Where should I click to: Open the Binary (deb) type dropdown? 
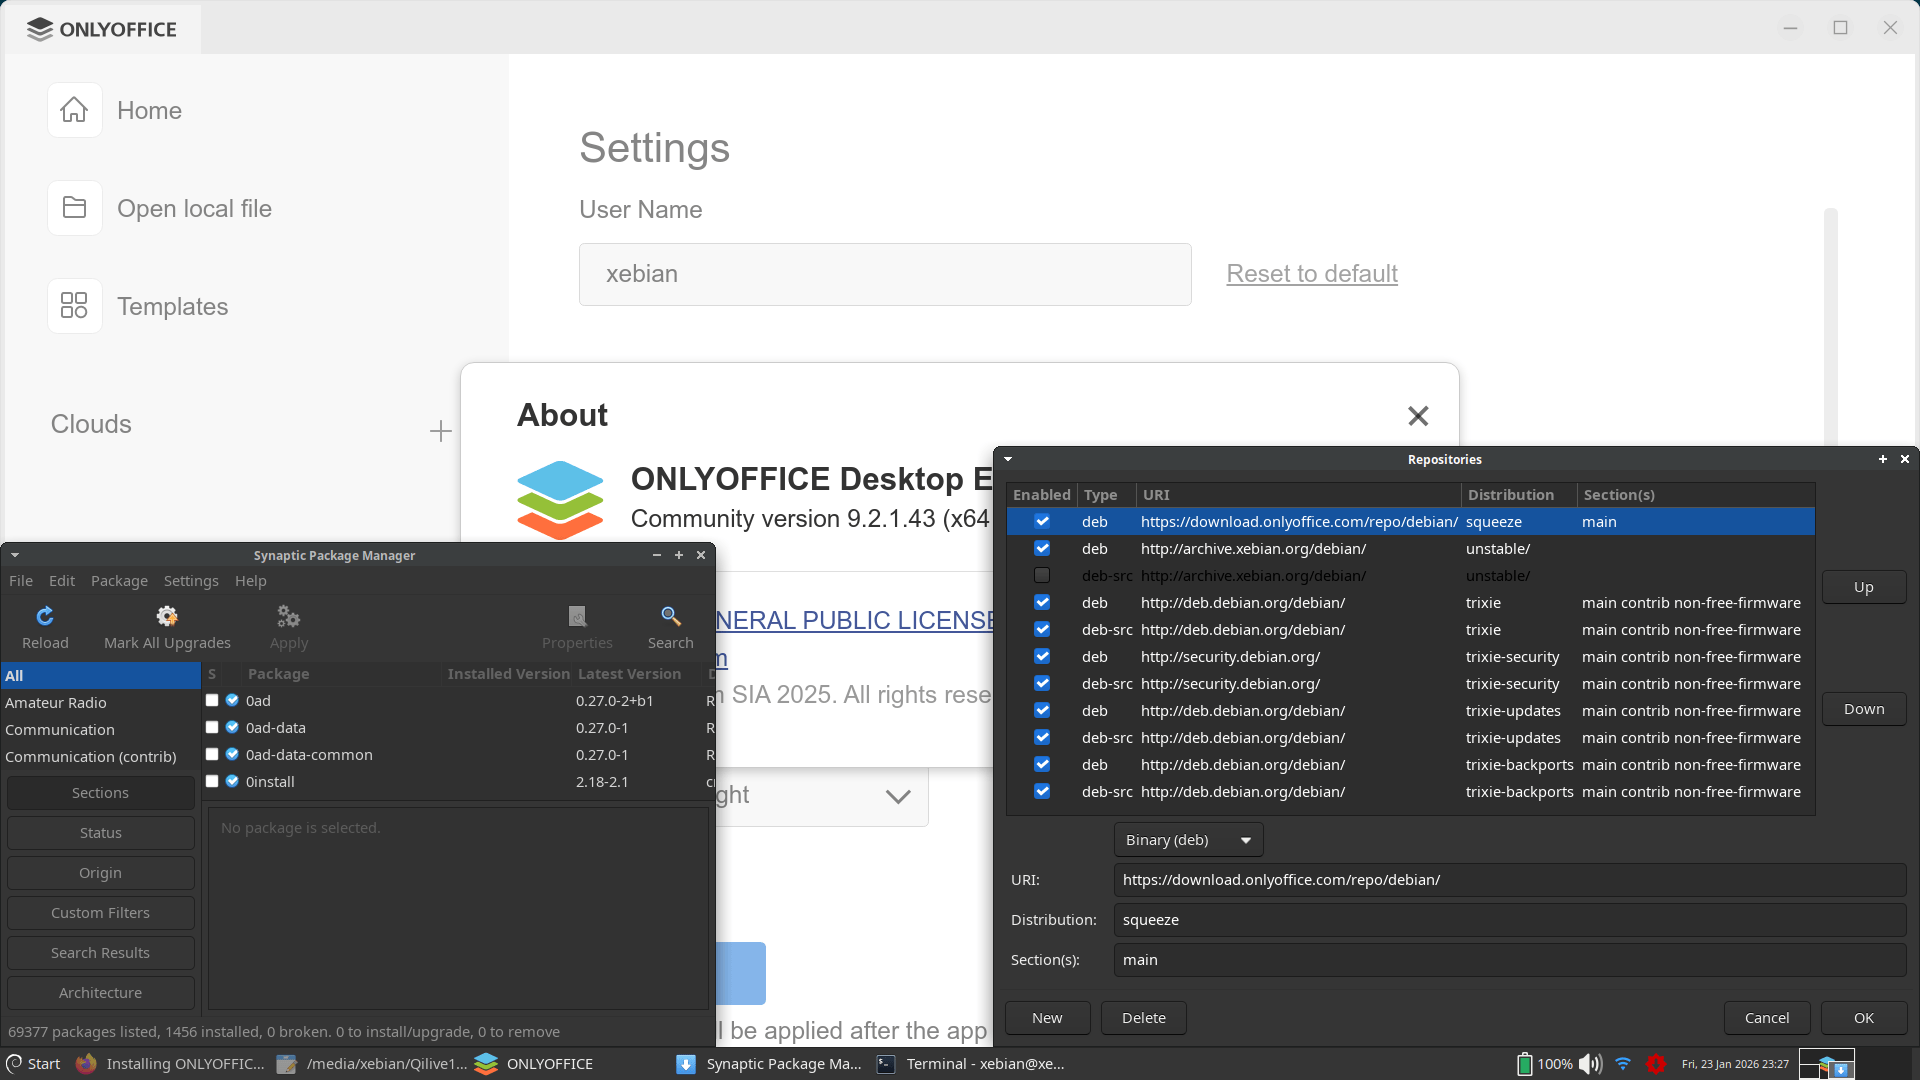[x=1188, y=840]
